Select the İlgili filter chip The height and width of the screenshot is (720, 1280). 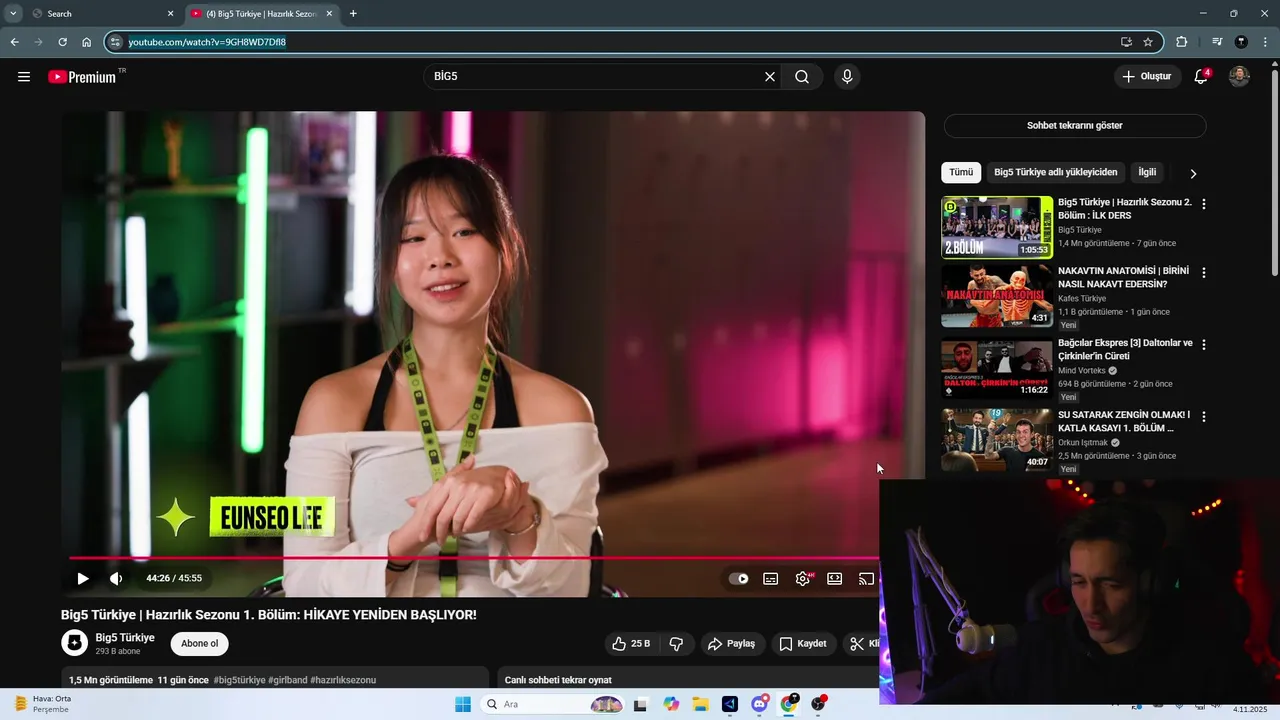click(x=1147, y=172)
